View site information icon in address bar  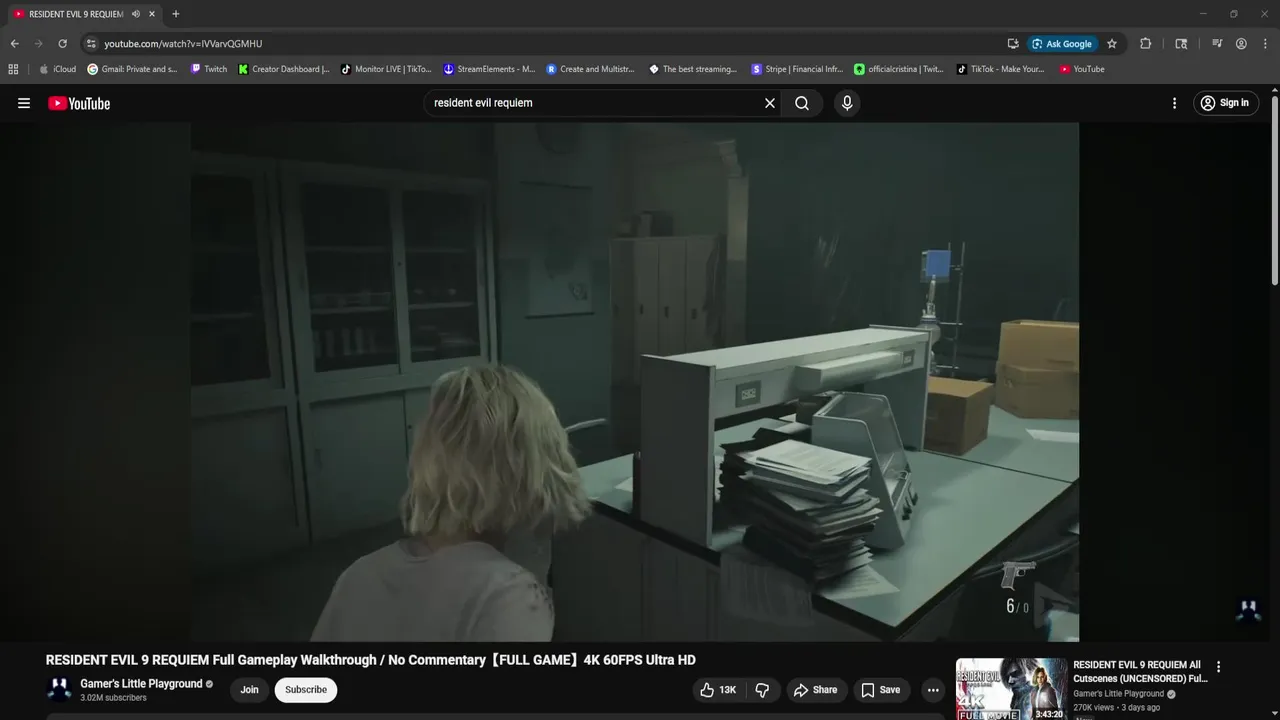[x=91, y=44]
